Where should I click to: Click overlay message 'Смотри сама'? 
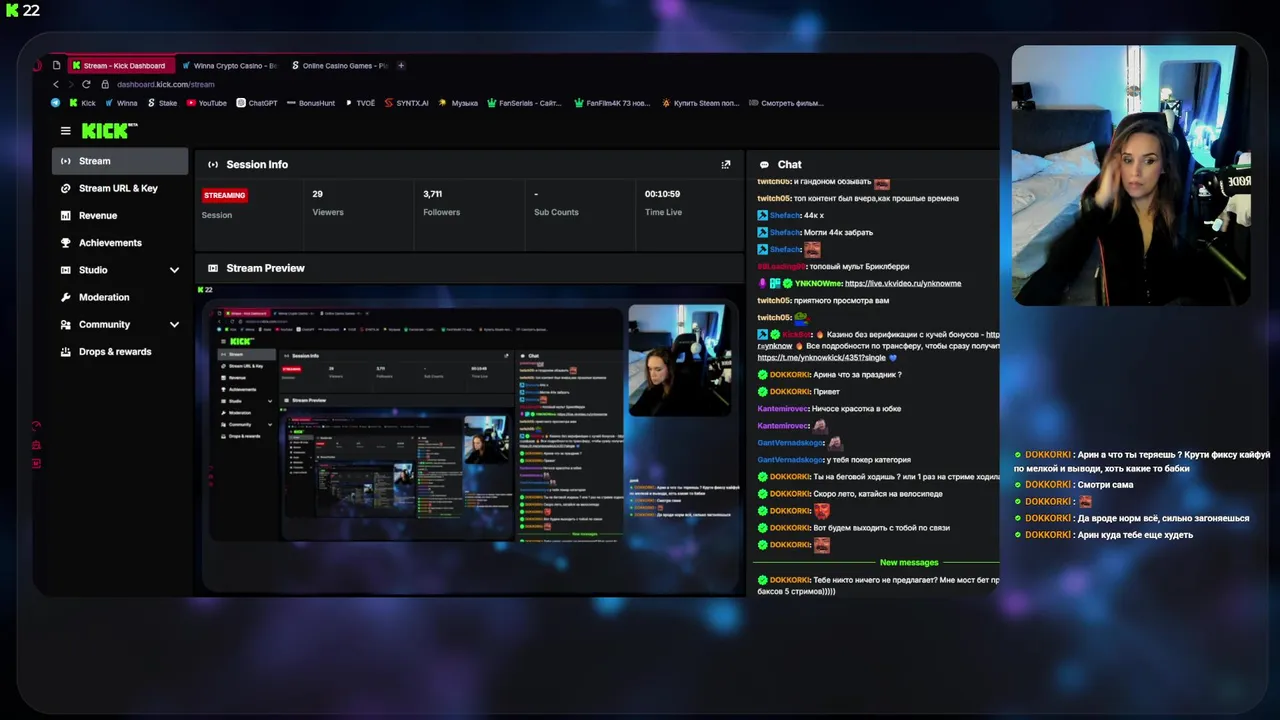pos(1105,485)
